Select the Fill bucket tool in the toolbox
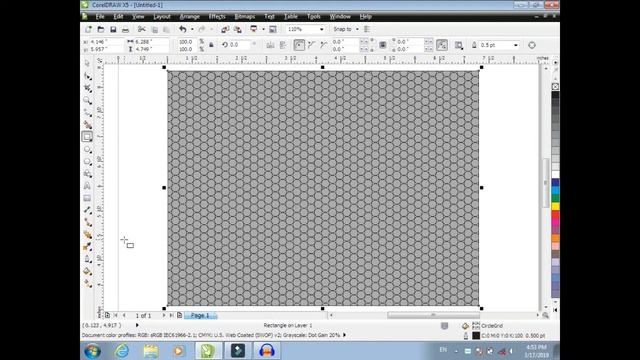This screenshot has height=360, width=640. [x=87, y=271]
